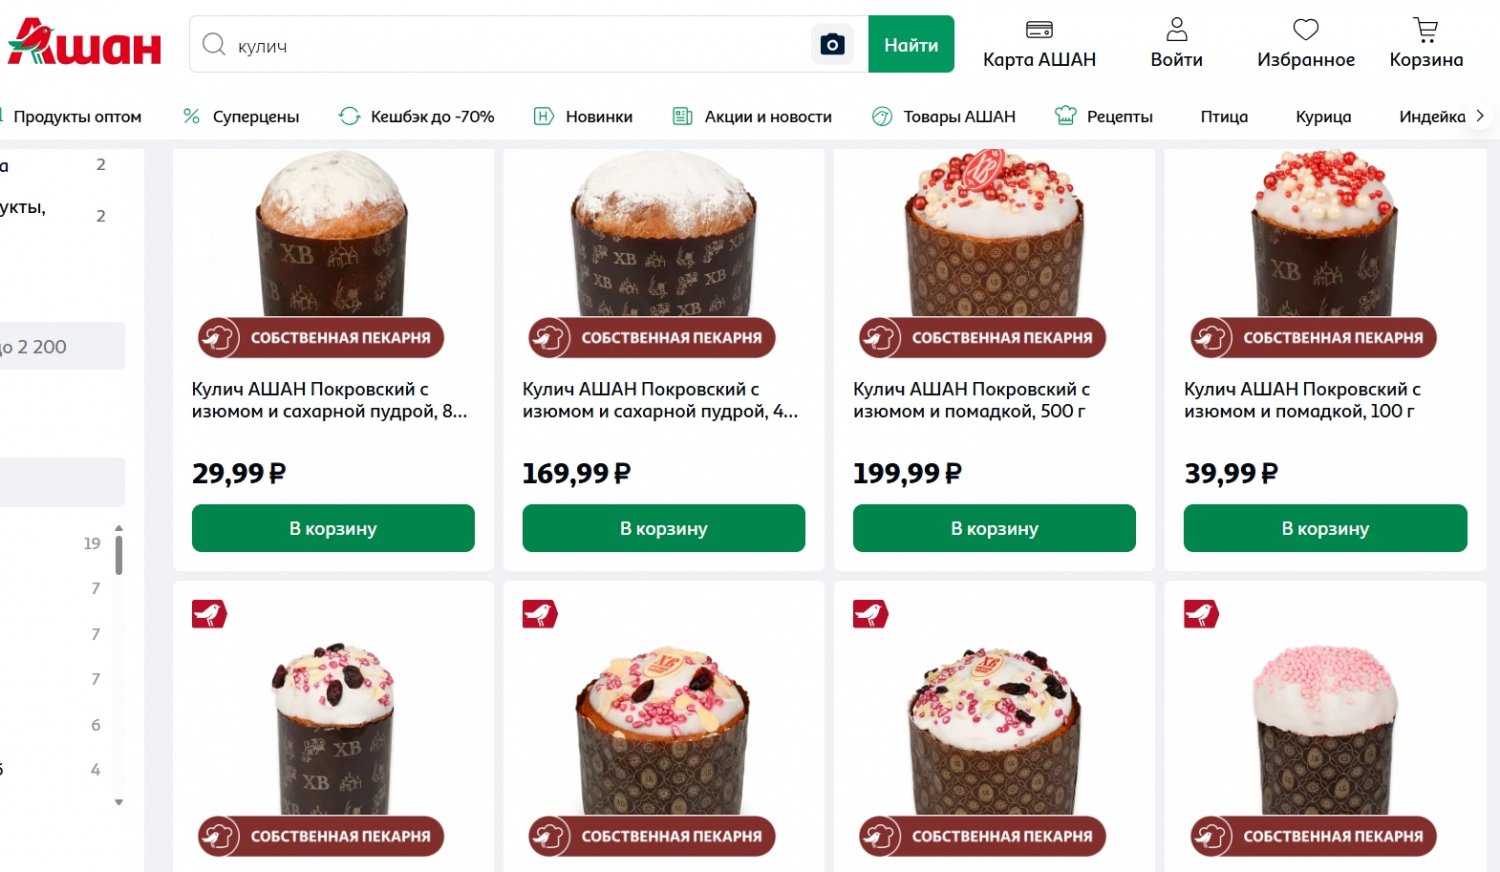Open camera image search

pyautogui.click(x=832, y=45)
